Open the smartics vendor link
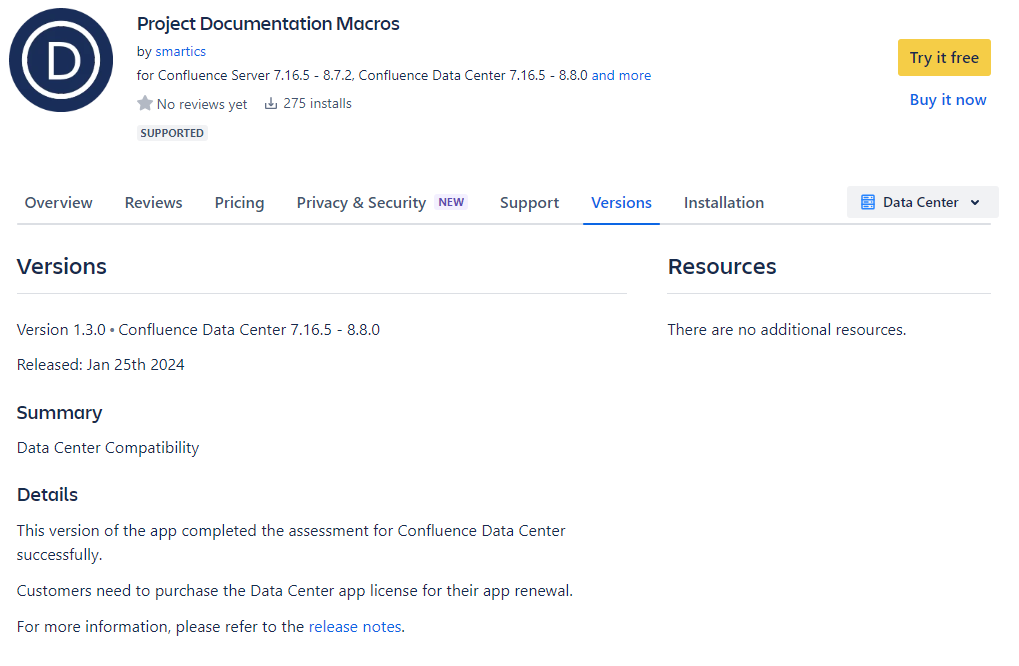 [180, 51]
